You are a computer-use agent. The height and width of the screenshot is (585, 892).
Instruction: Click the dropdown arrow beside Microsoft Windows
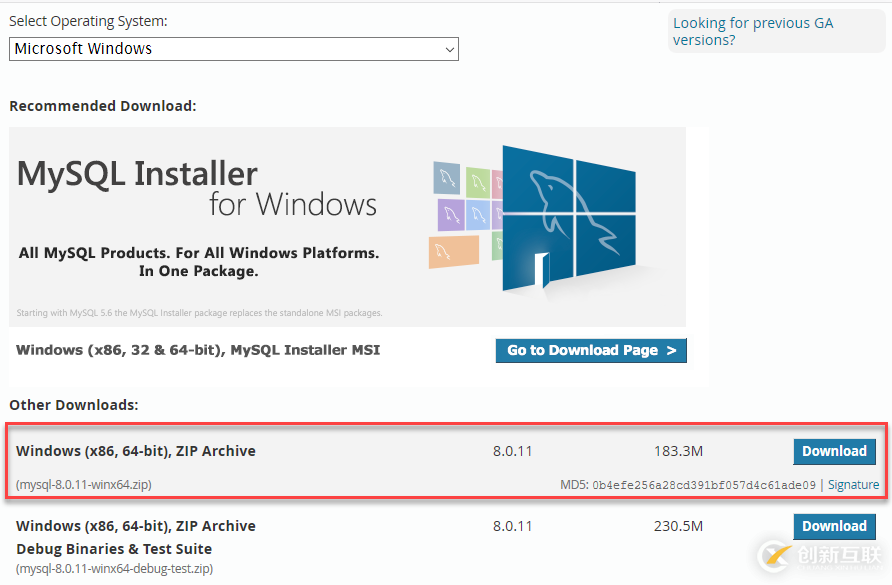(449, 49)
